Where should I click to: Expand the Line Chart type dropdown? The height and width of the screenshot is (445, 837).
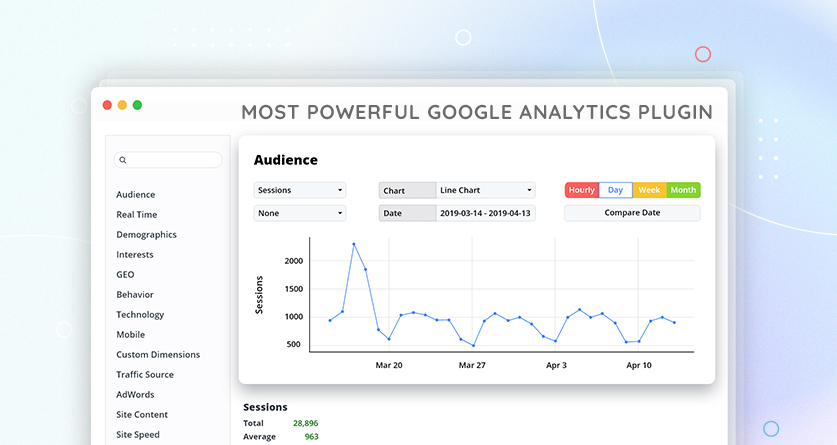pos(486,190)
